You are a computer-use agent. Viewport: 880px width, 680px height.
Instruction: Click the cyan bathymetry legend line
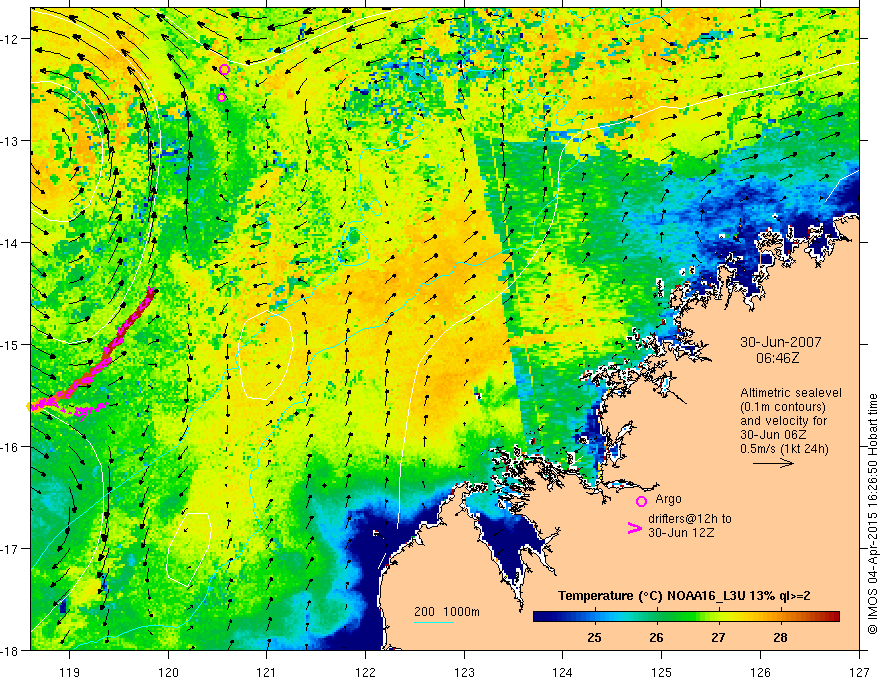click(x=434, y=622)
